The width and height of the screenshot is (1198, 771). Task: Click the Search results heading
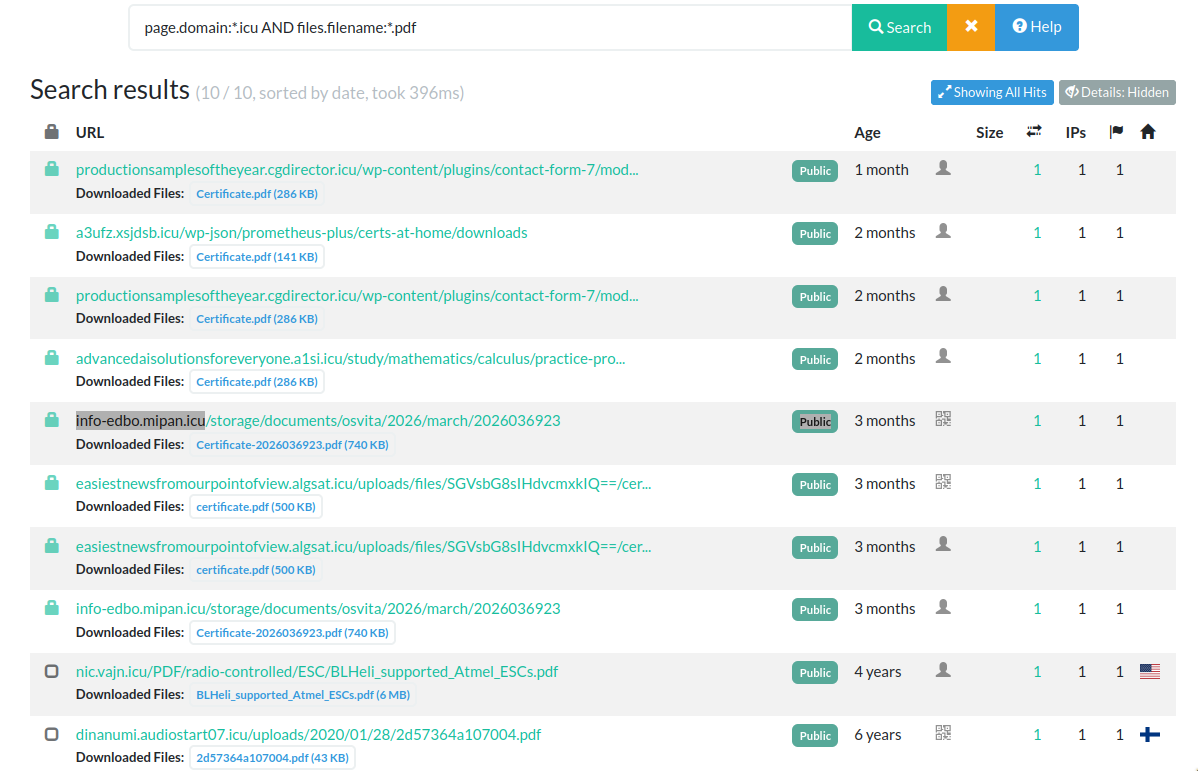point(110,90)
